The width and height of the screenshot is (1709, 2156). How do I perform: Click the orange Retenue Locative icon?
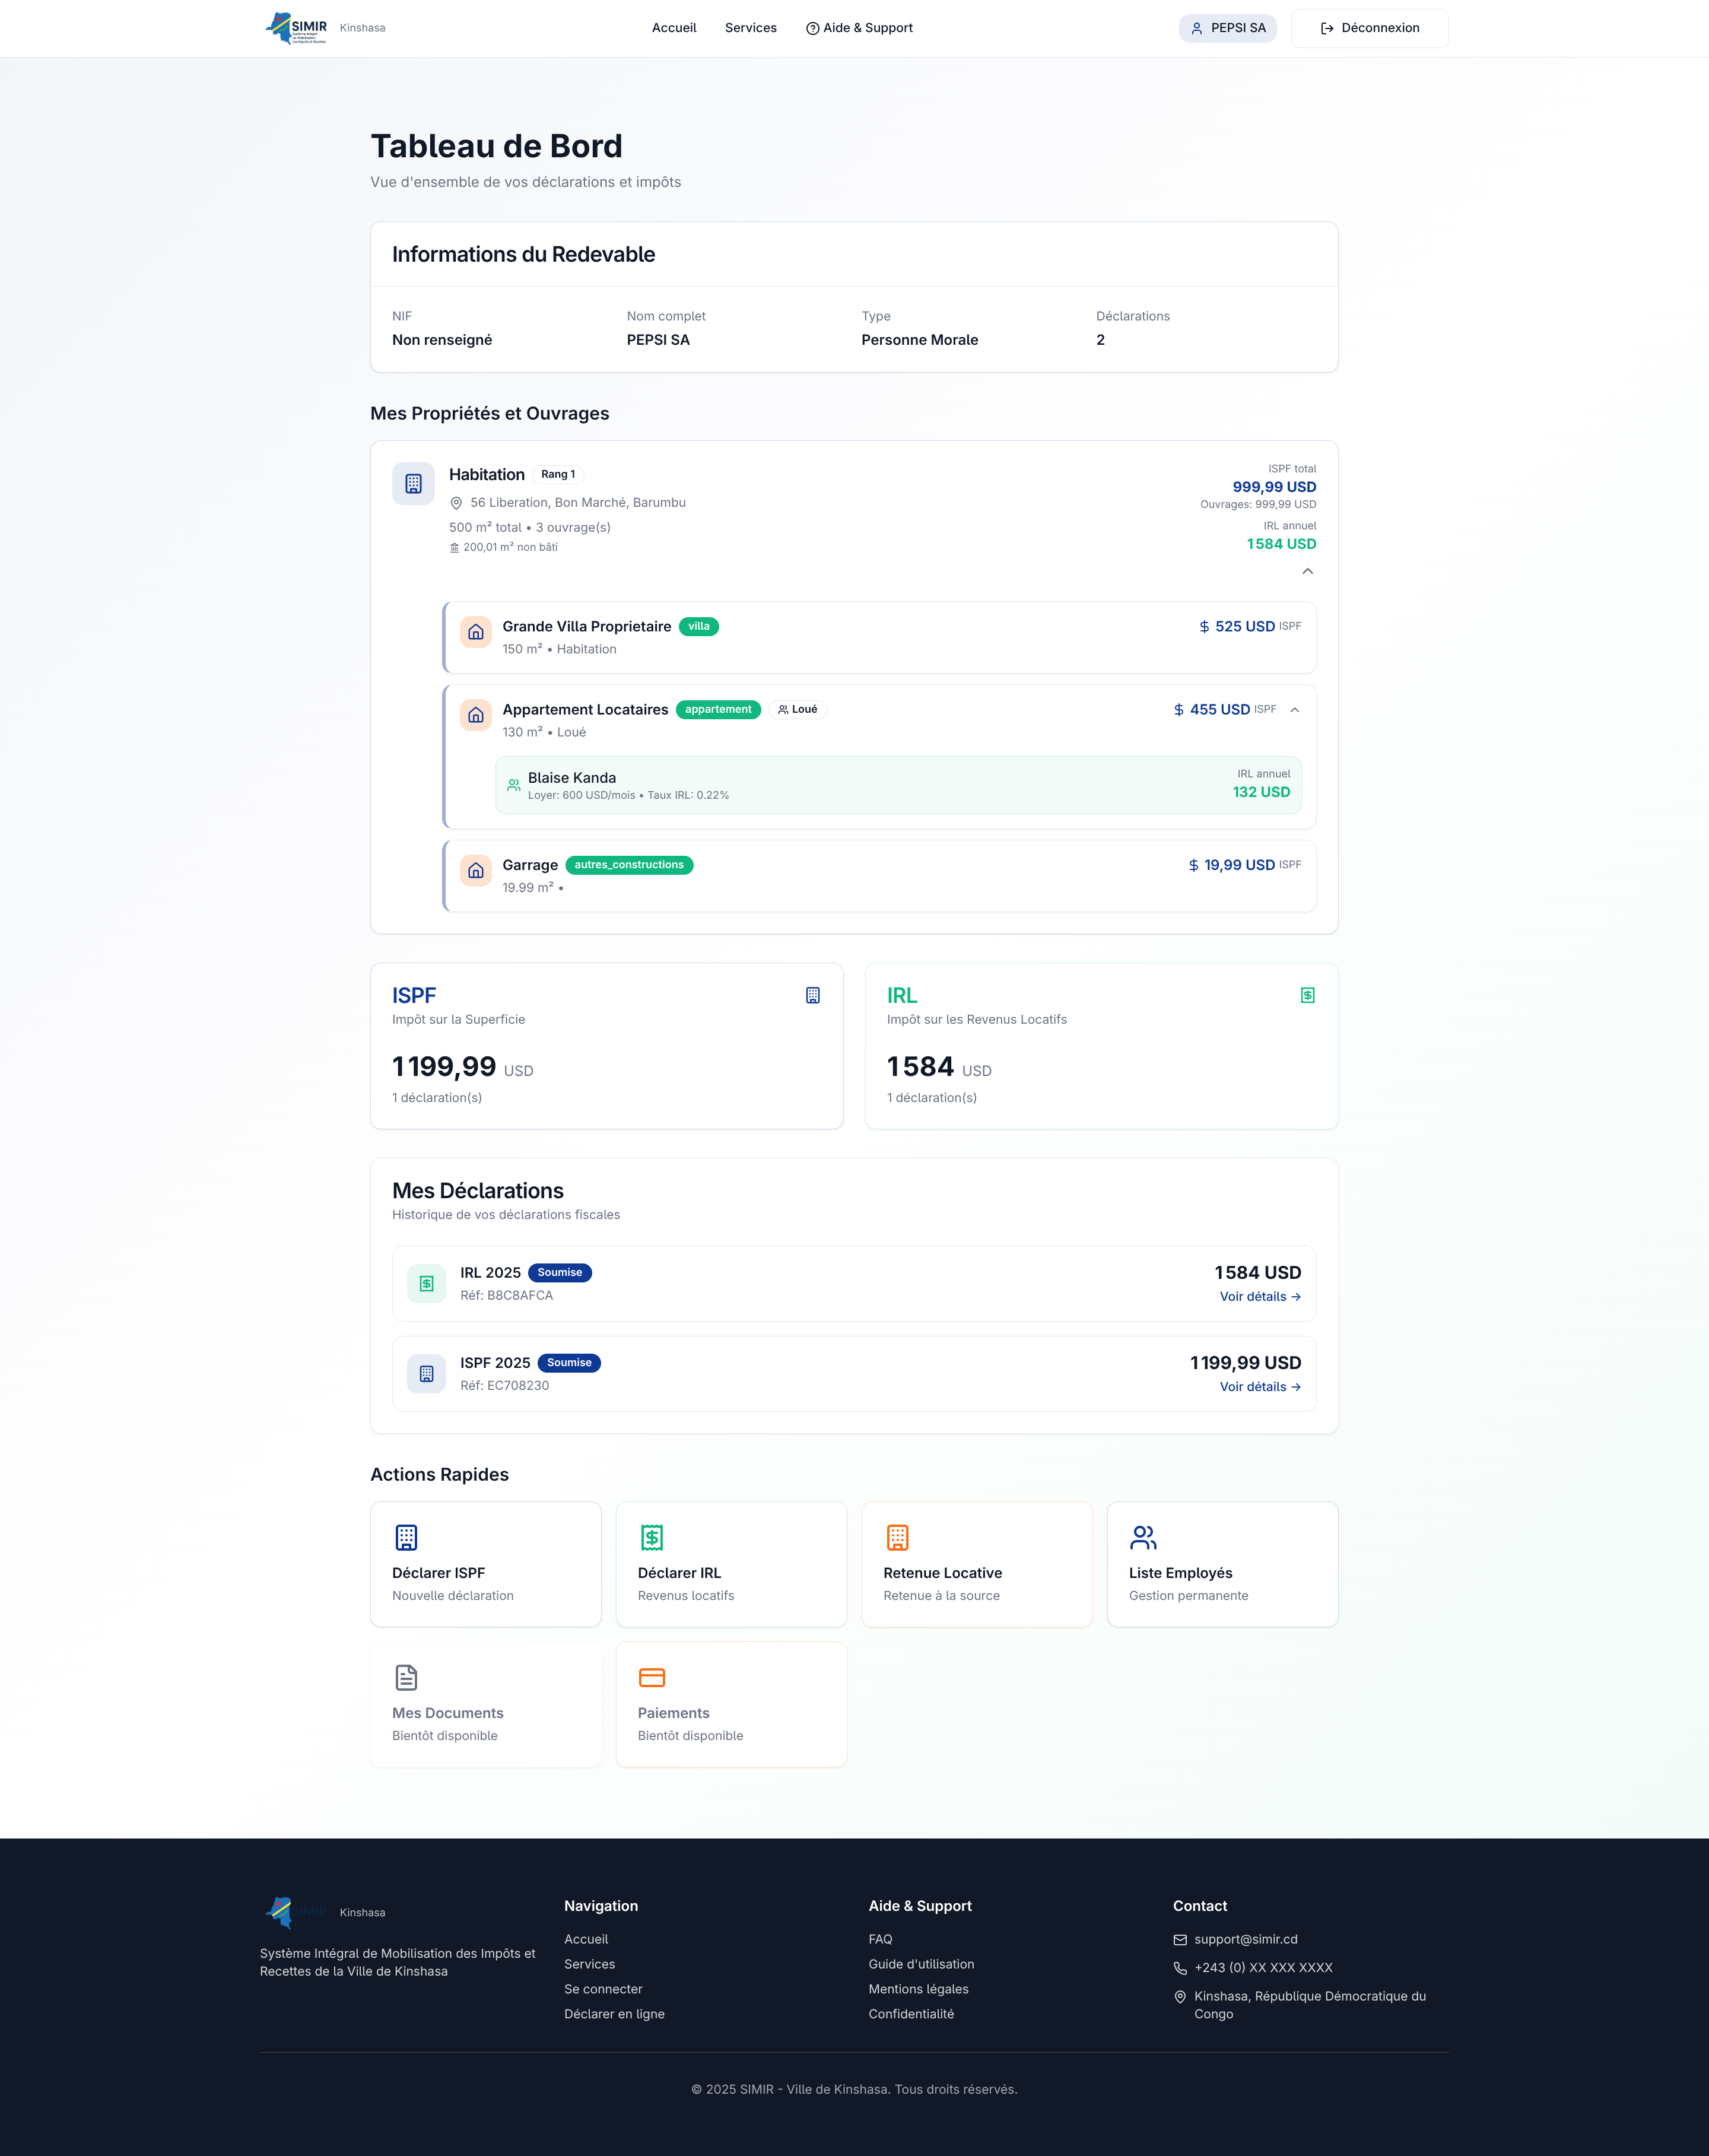897,1537
